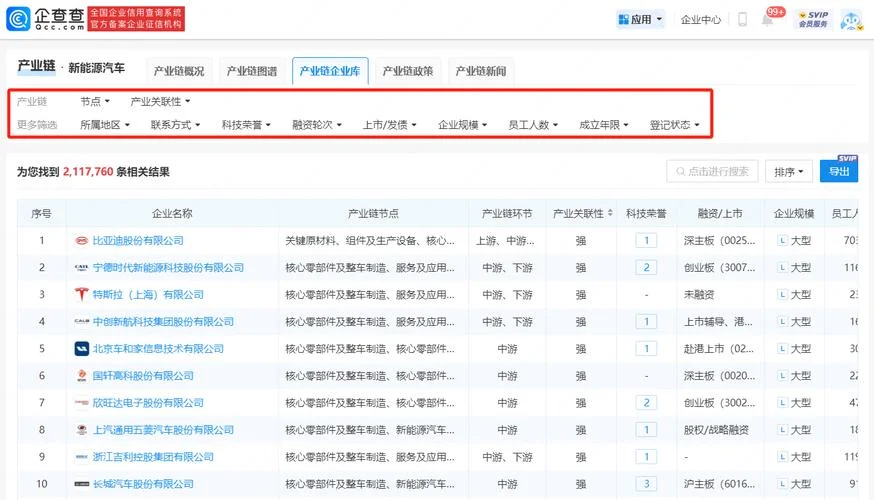
Task: Open the 应用 apps dropdown
Action: [x=640, y=20]
